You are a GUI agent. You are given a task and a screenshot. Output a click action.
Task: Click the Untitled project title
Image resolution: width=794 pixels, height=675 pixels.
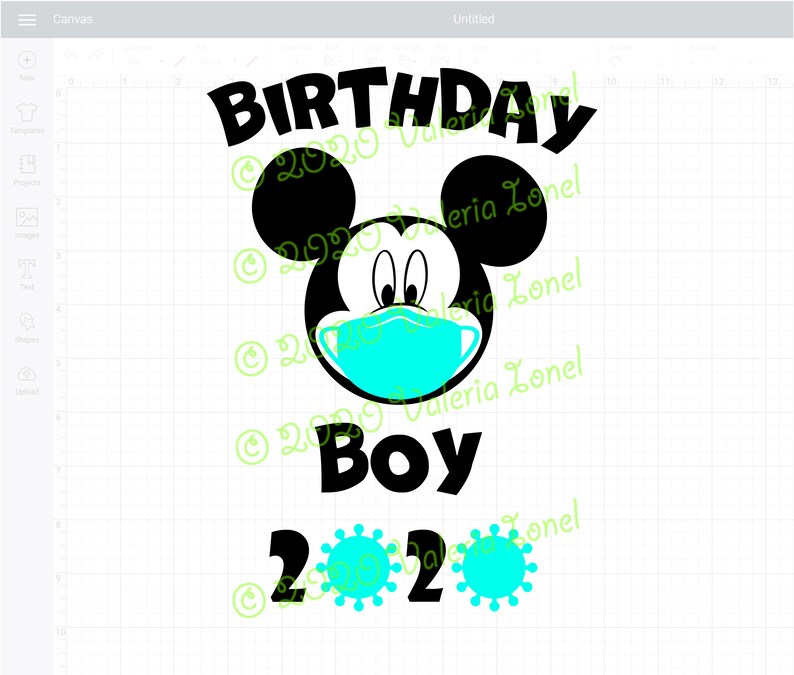(473, 19)
